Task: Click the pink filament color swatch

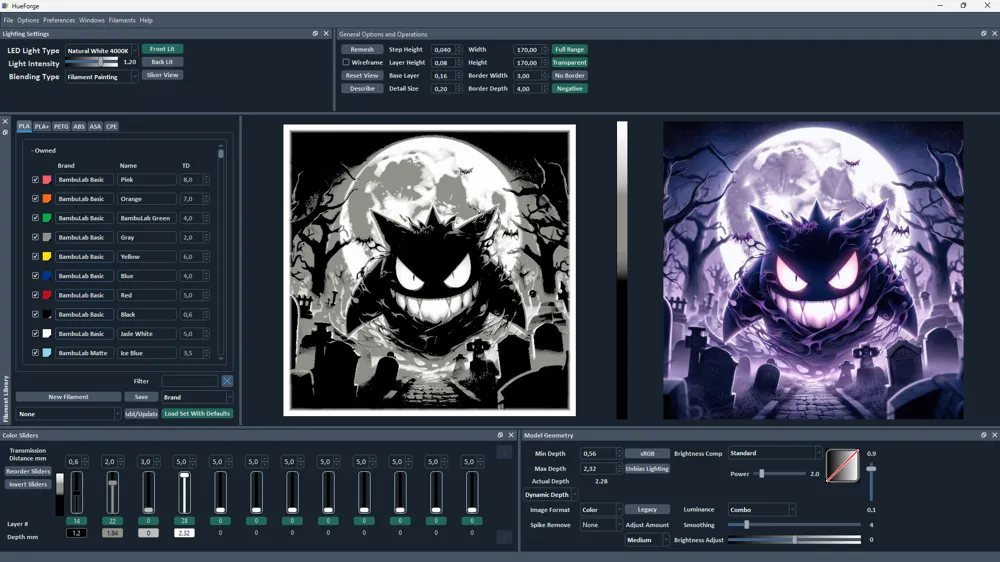Action: pyautogui.click(x=47, y=180)
